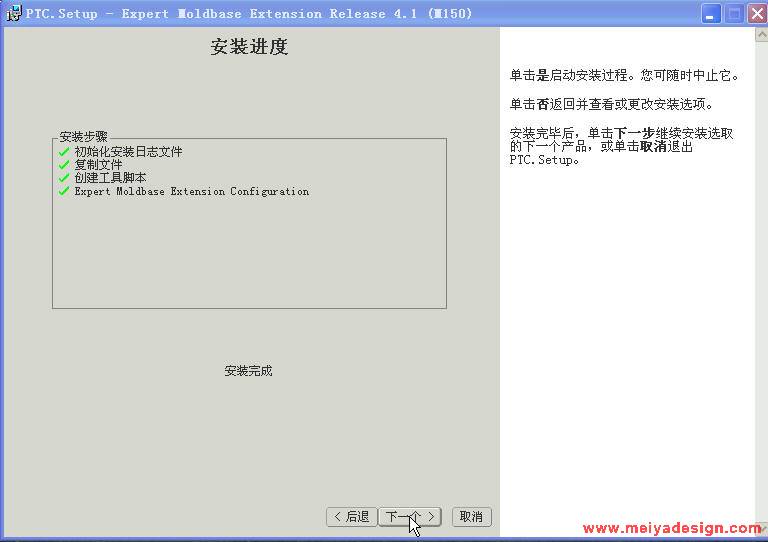Click the 取消 (Cancel) button
Viewport: 768px width, 542px height.
[471, 517]
